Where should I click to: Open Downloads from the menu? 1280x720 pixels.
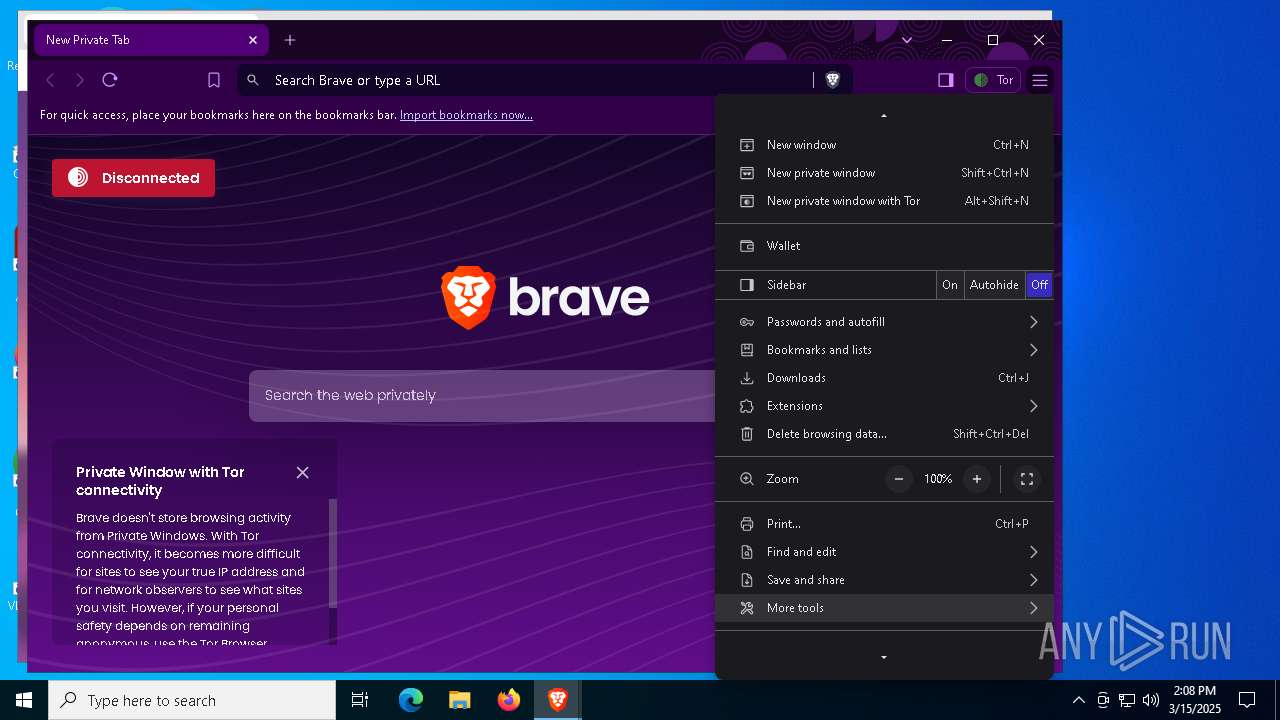884,378
